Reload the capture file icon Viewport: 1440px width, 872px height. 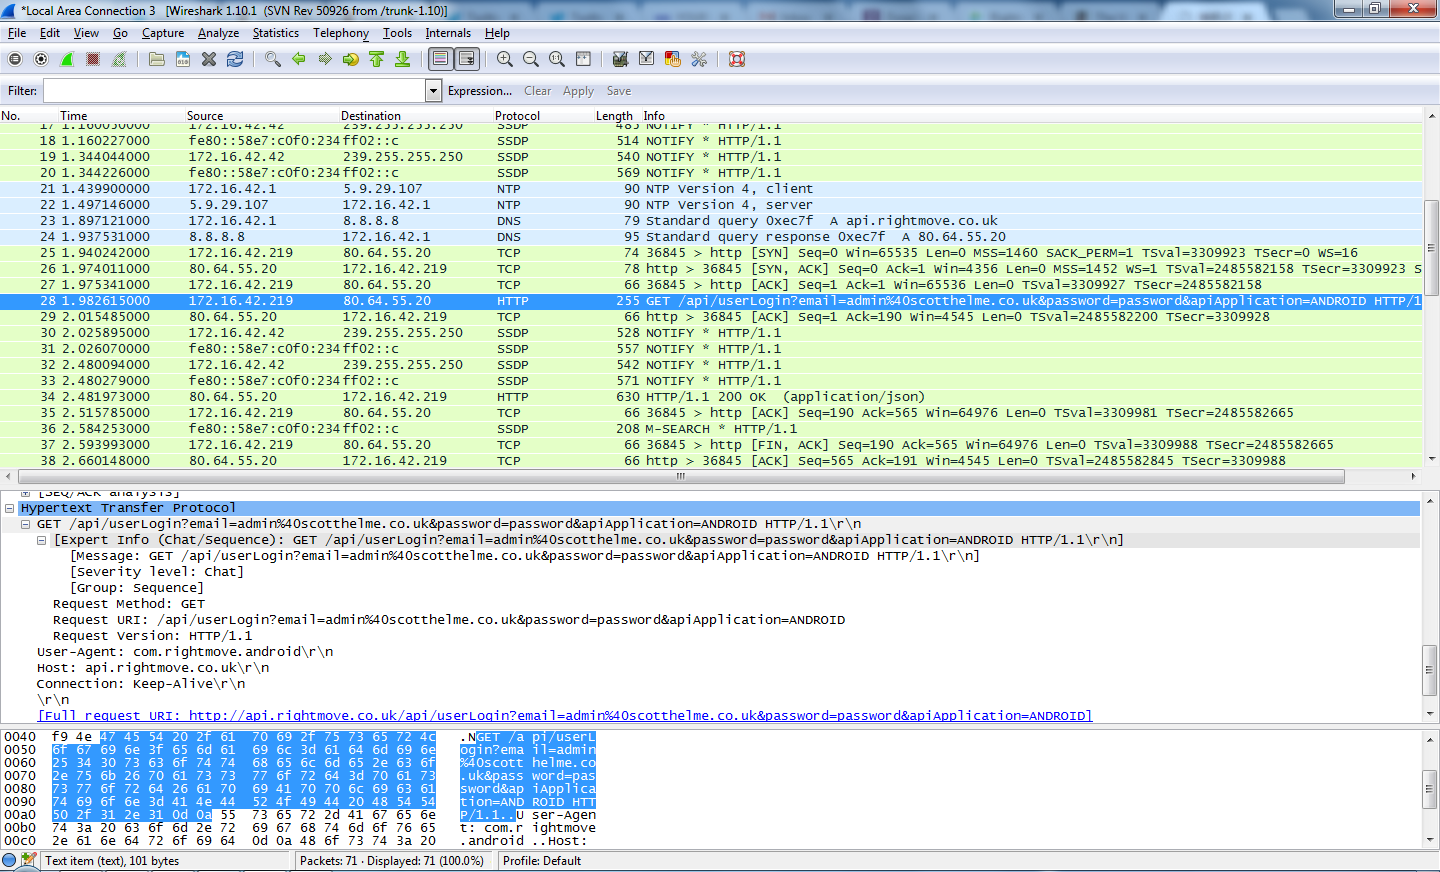point(235,60)
